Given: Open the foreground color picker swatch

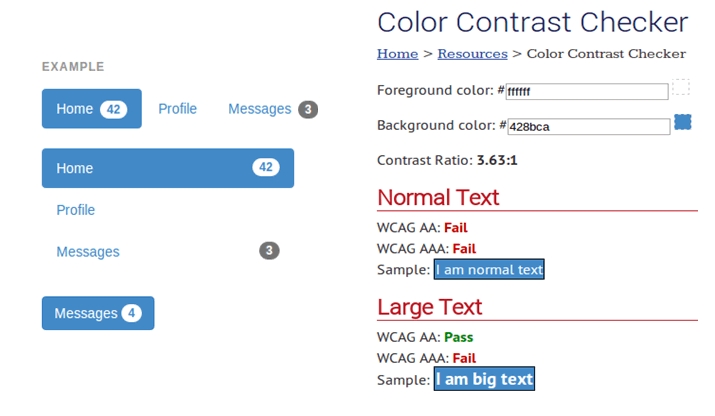Looking at the screenshot, I should click(x=681, y=87).
